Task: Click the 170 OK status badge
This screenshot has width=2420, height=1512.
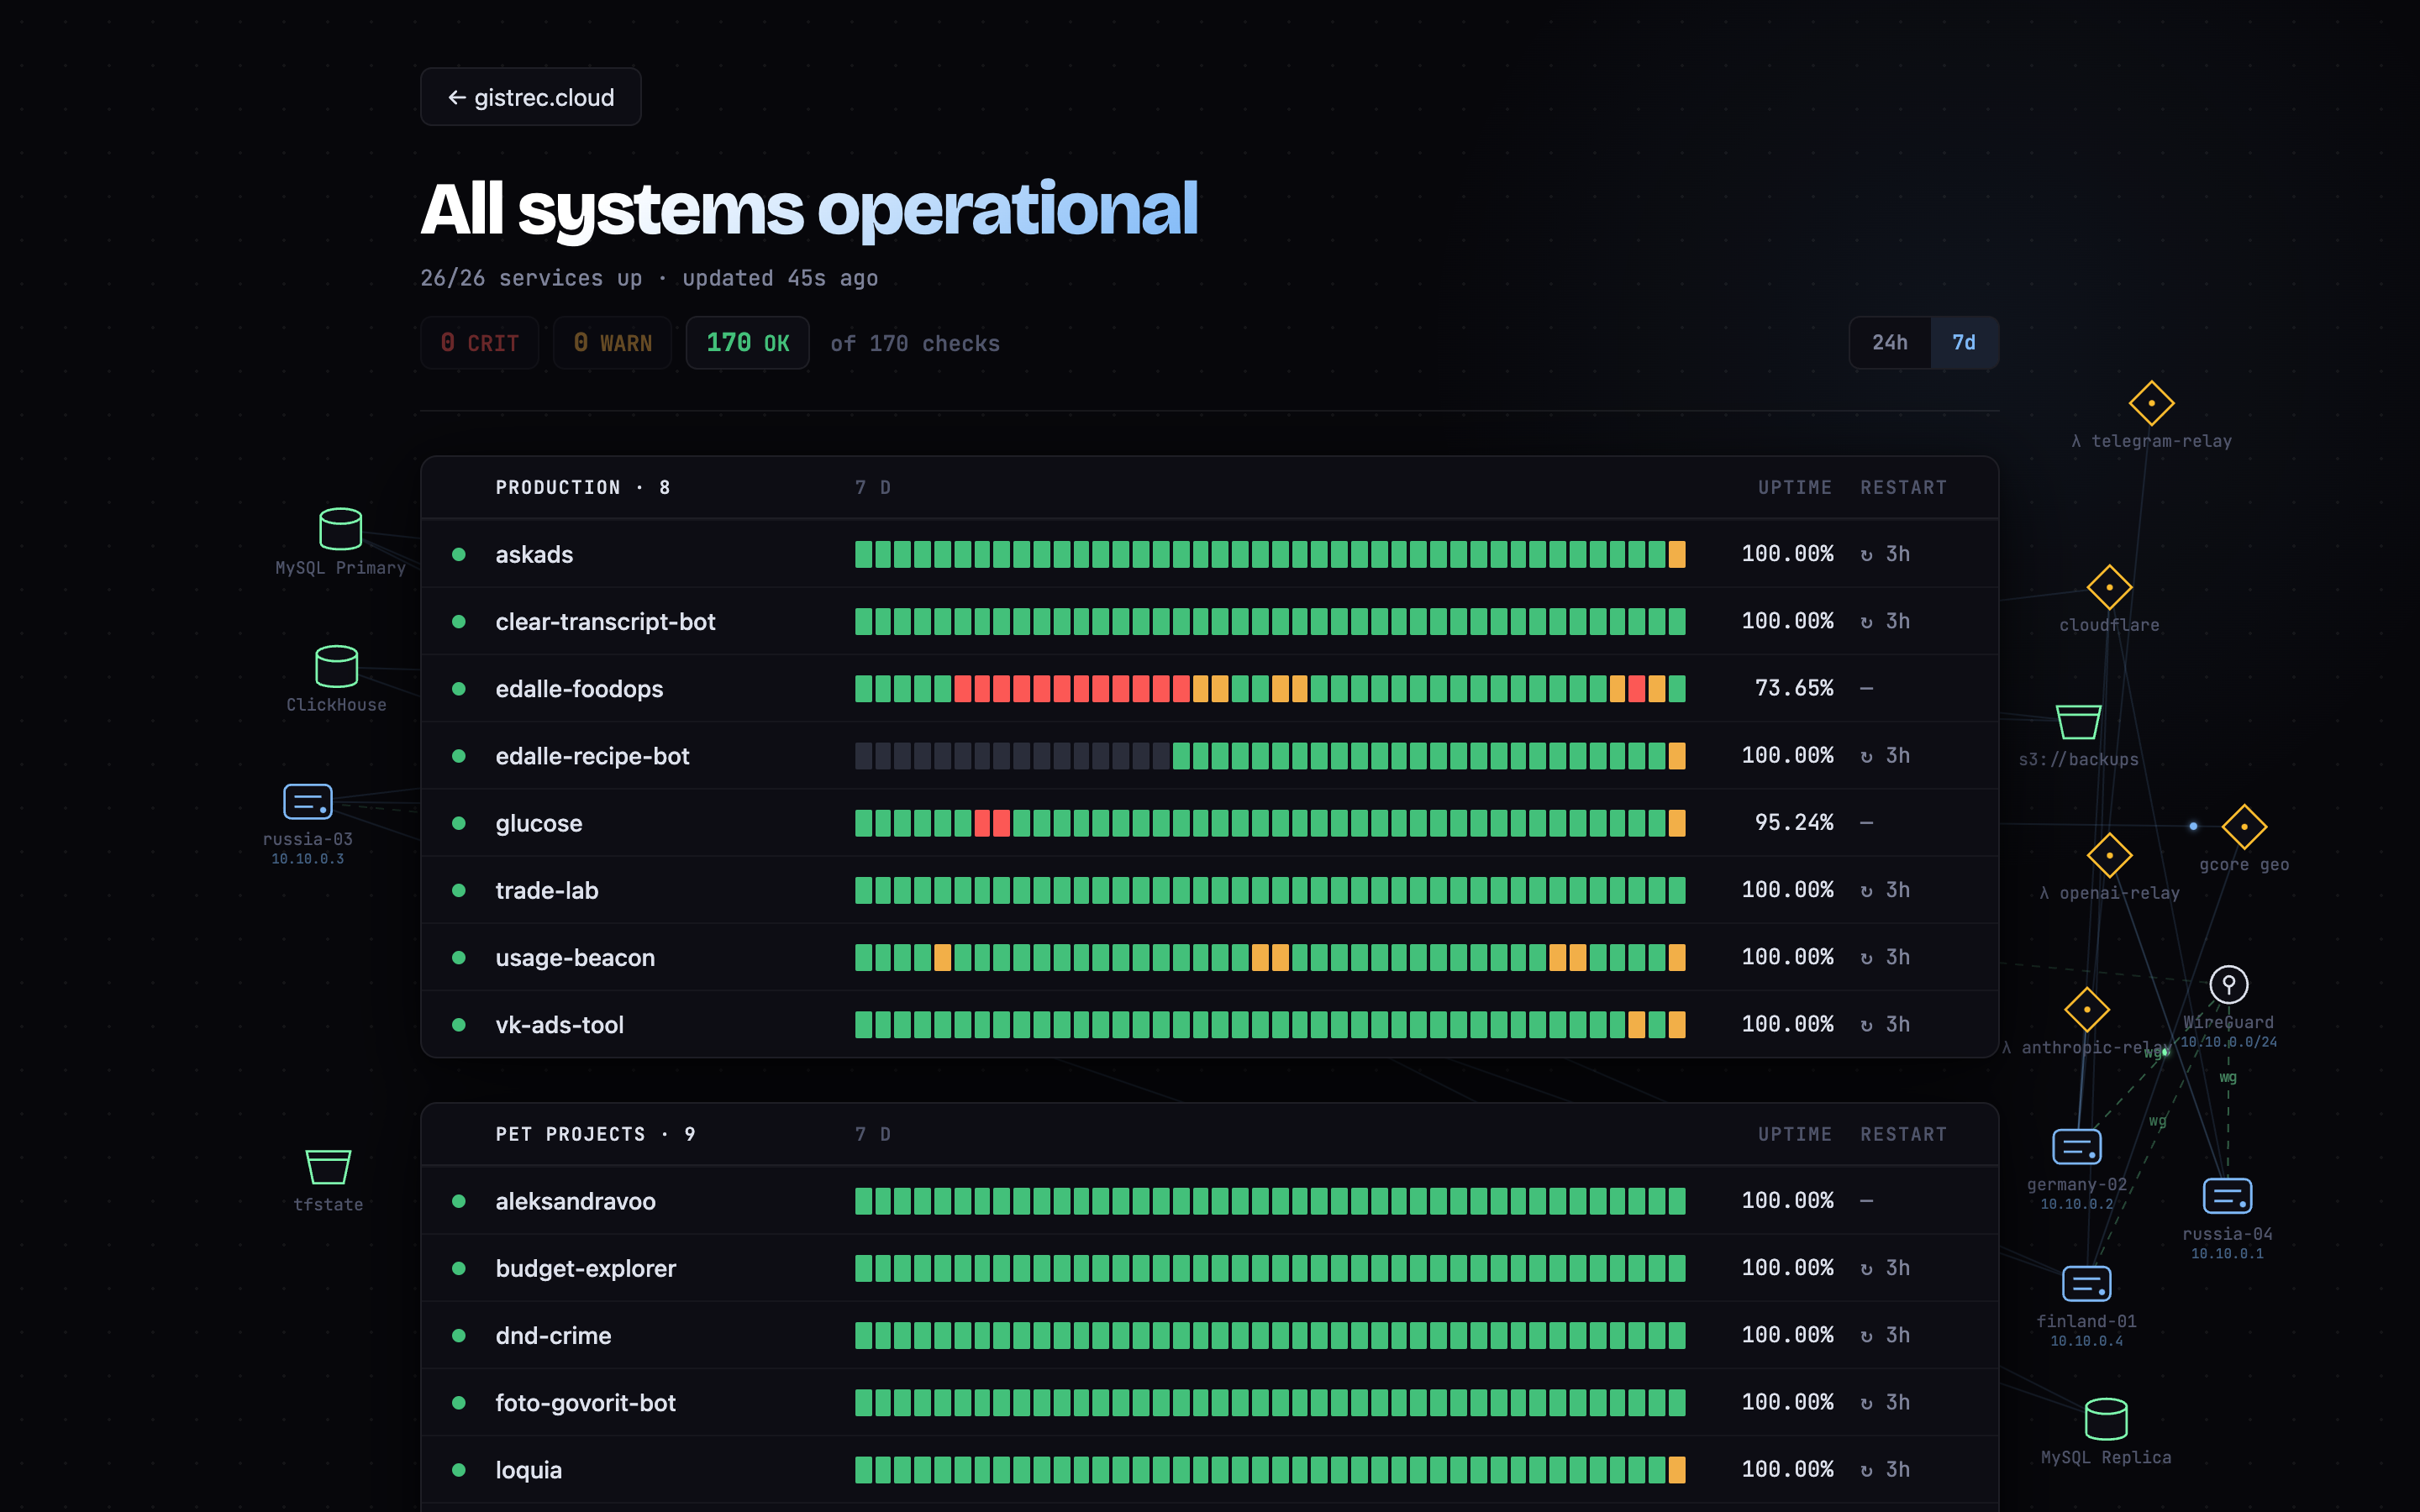Action: tap(748, 343)
